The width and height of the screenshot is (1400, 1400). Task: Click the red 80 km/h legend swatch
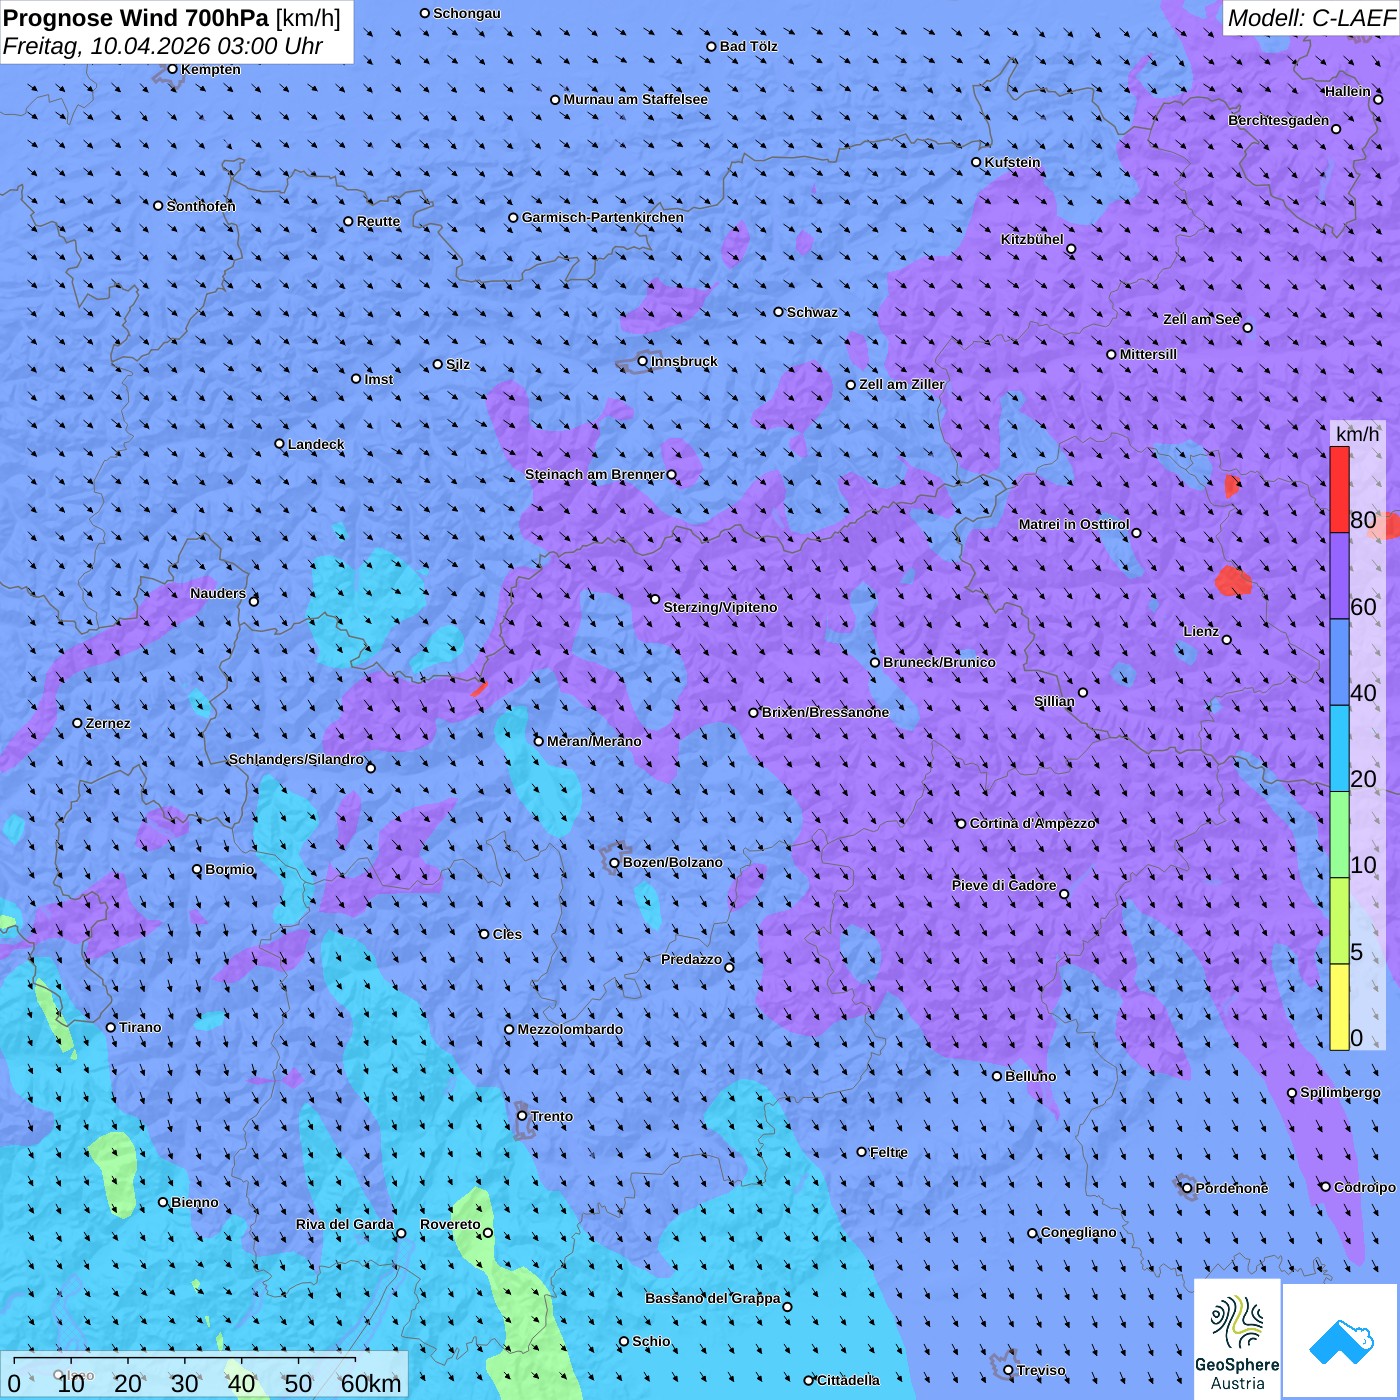pyautogui.click(x=1339, y=489)
